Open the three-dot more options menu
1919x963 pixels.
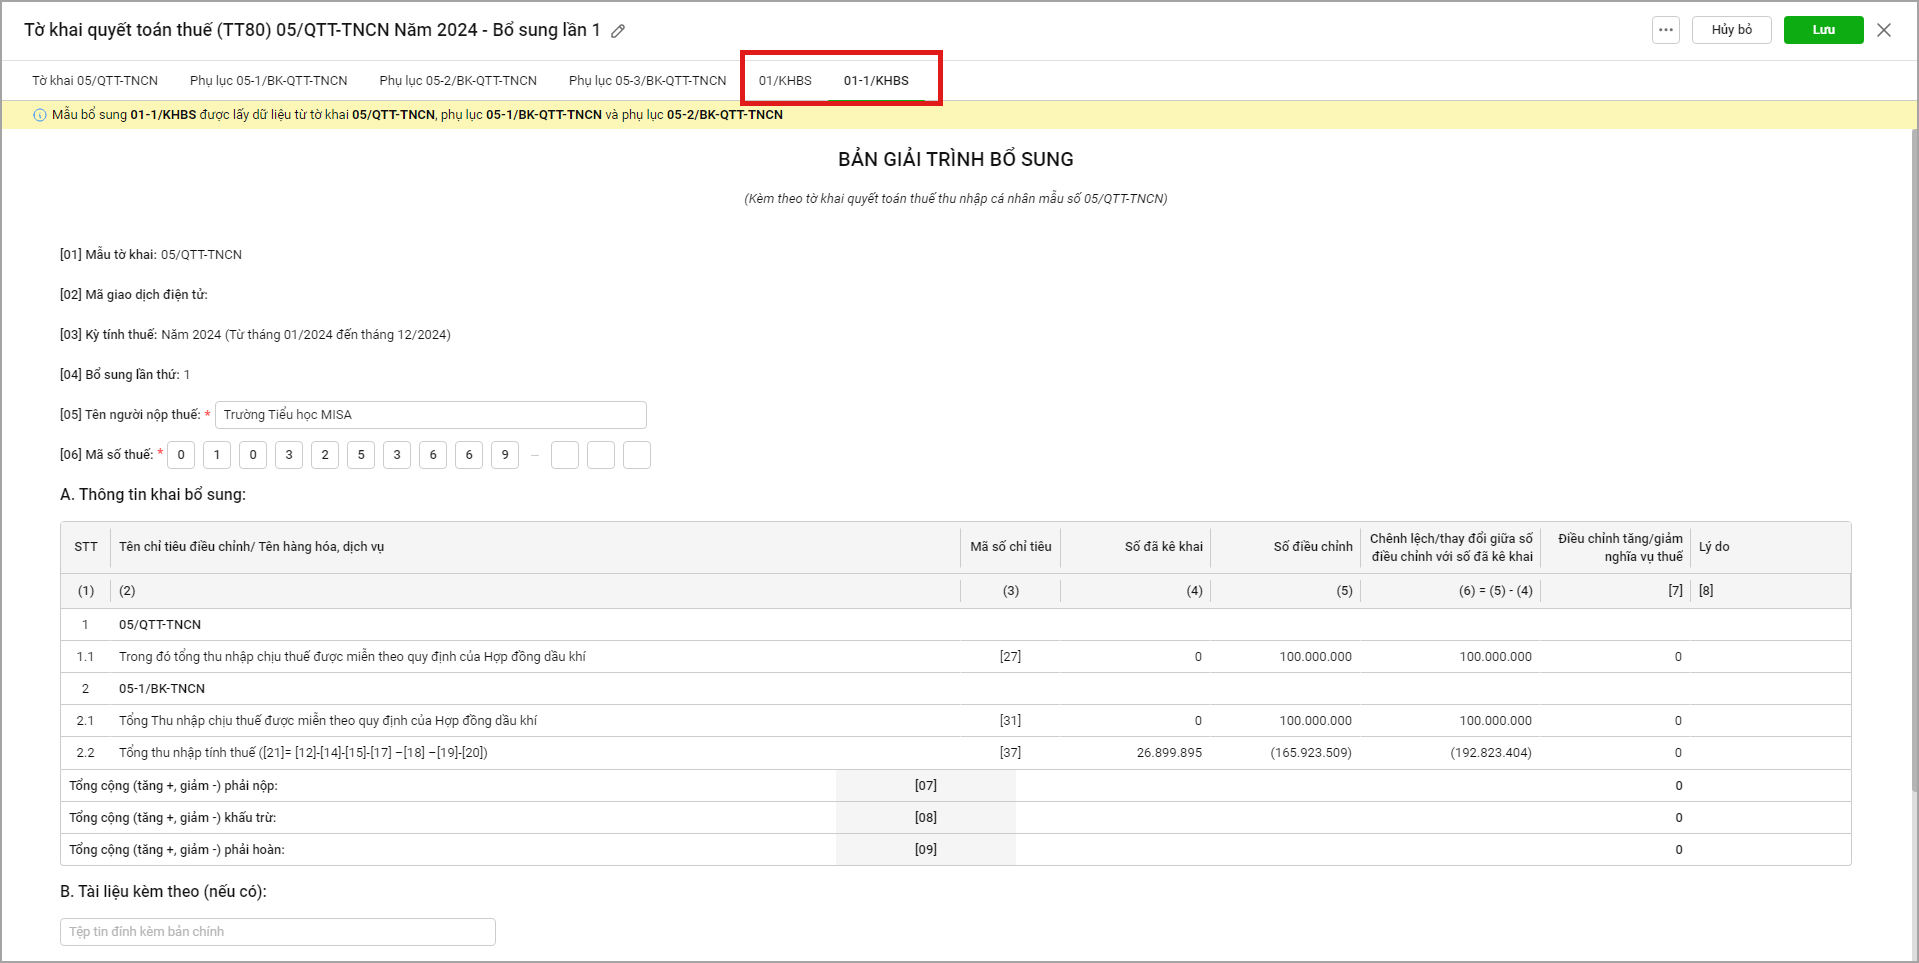(x=1665, y=30)
